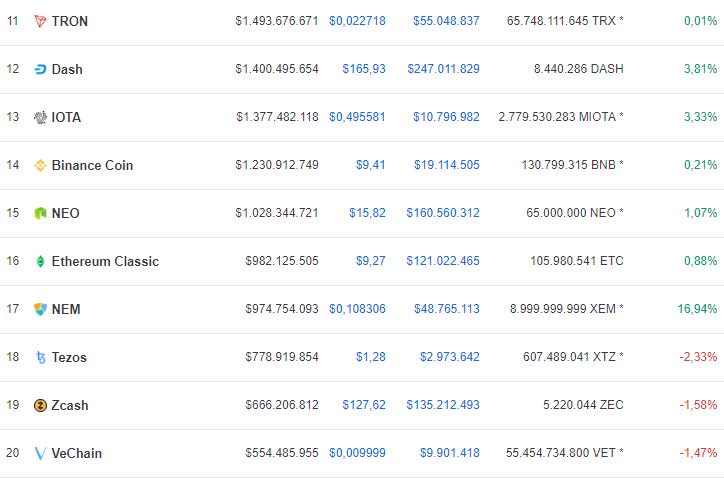Click Dash volume $247.011.829
724x484 pixels.
(443, 69)
